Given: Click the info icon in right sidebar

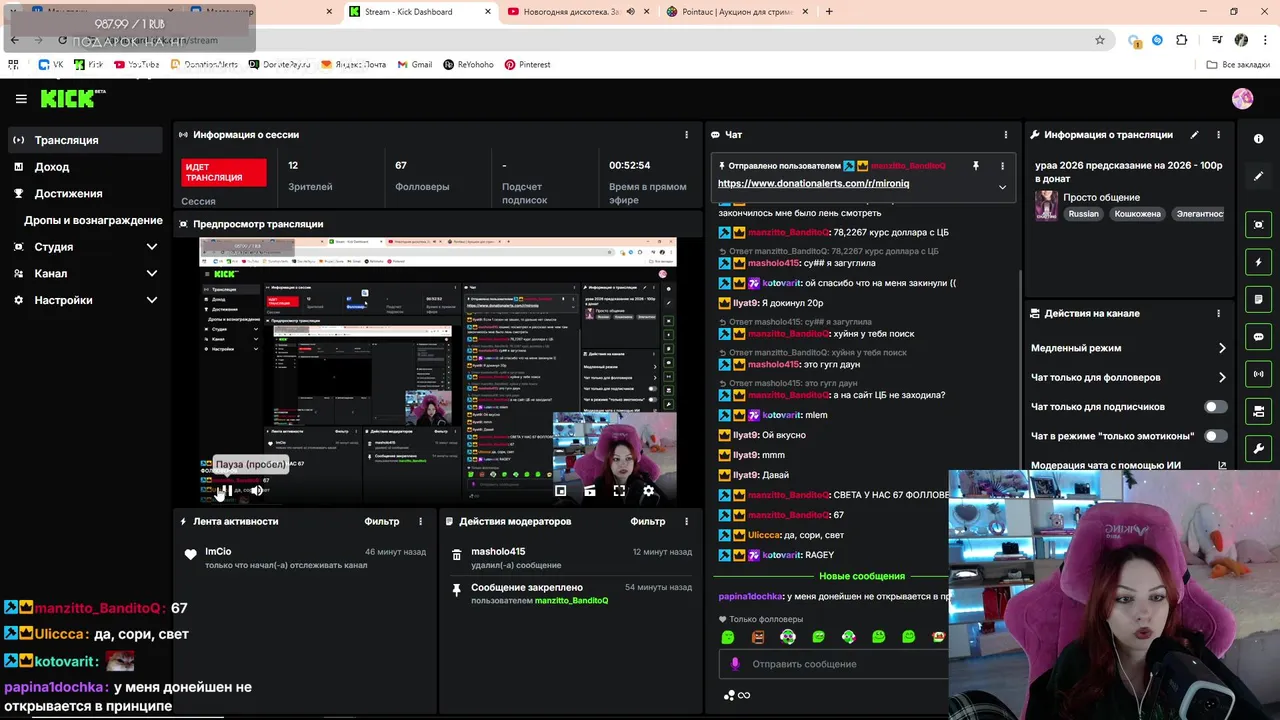Looking at the screenshot, I should 1259,139.
